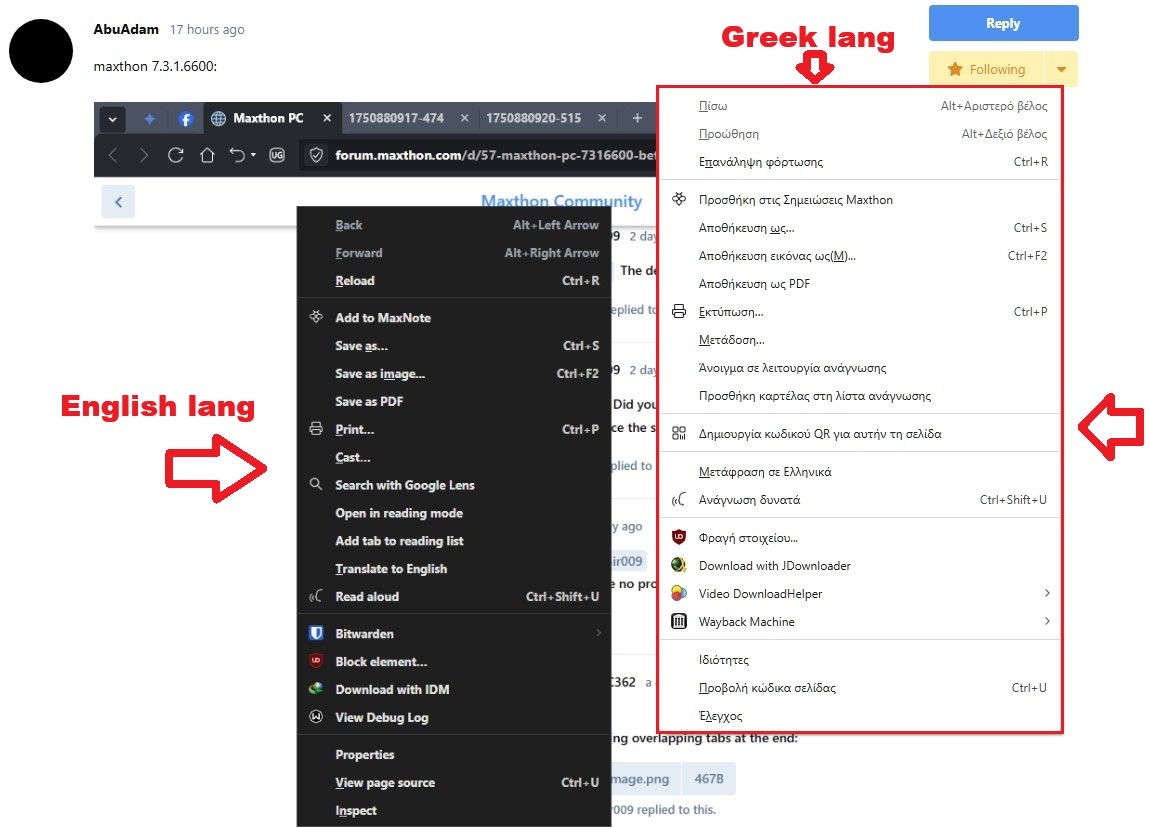Viewport: 1150px width, 828px height.
Task: Close the 1750880917-474 tab
Action: 464,118
